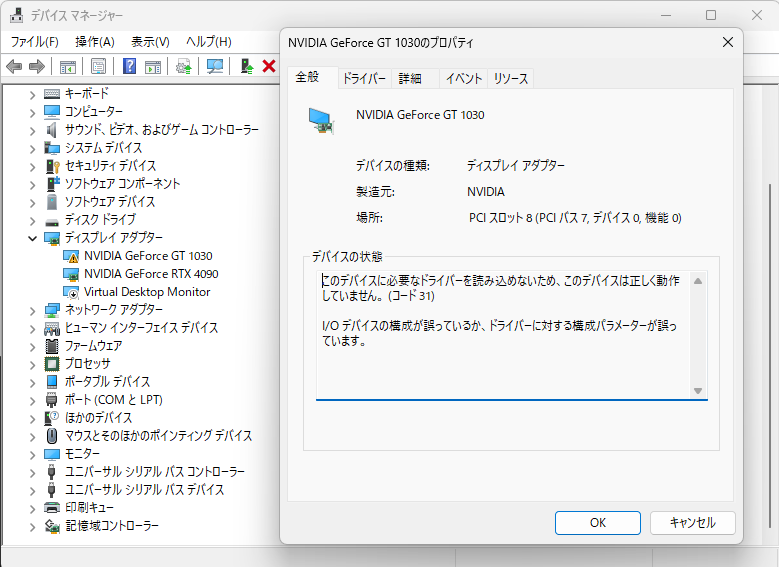Maximize the デバイス マネージャー window

(x=711, y=15)
